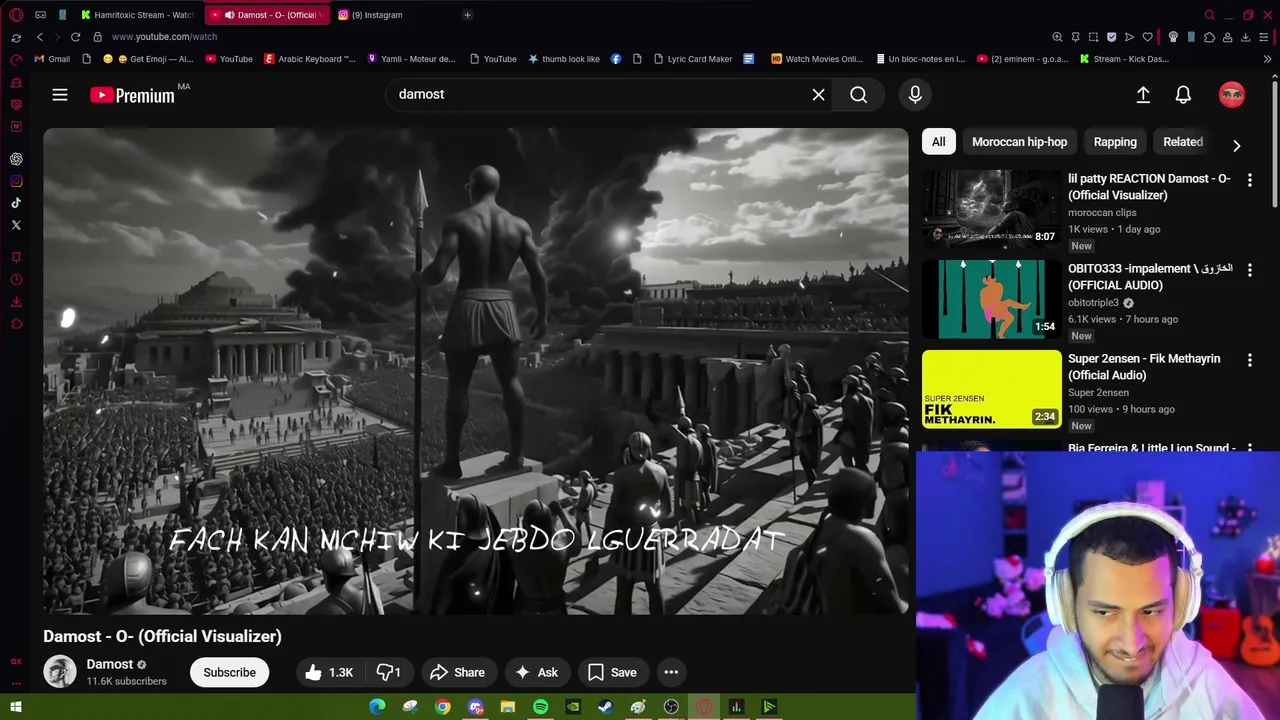Open OBITO333 impalement video thumbnail
Screen dimensions: 1280x720
(991, 299)
